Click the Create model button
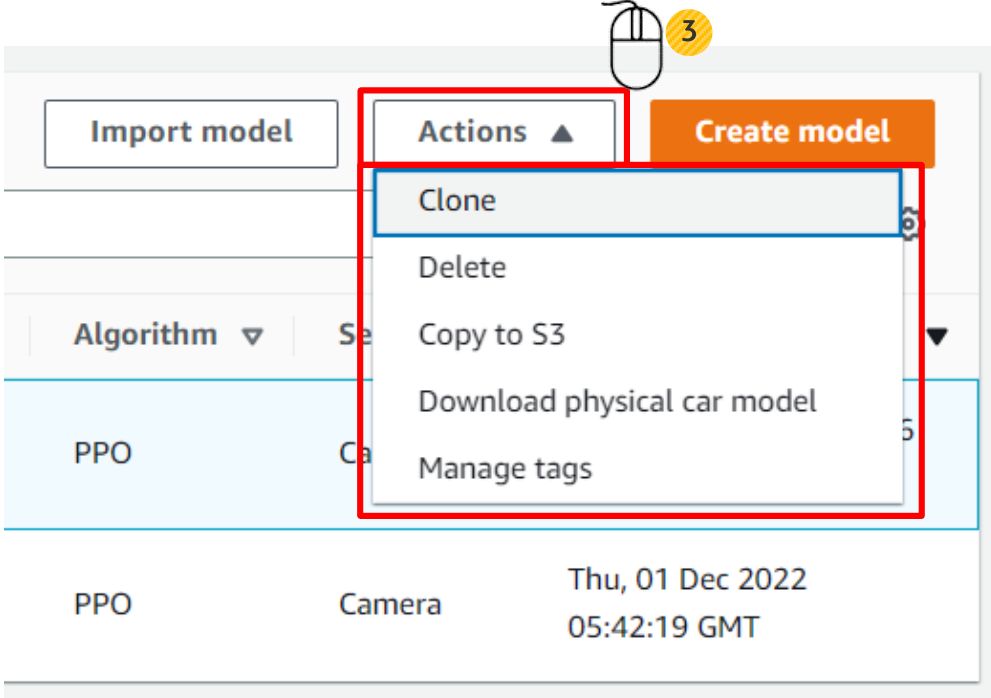 (x=792, y=132)
